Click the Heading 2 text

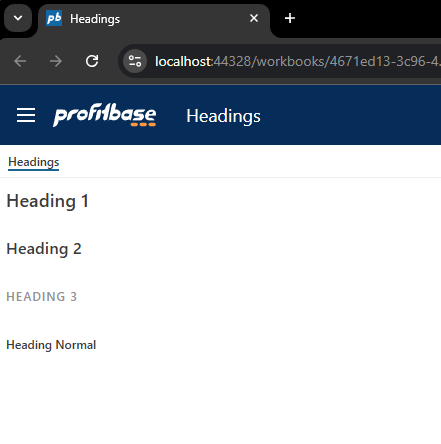click(x=44, y=249)
